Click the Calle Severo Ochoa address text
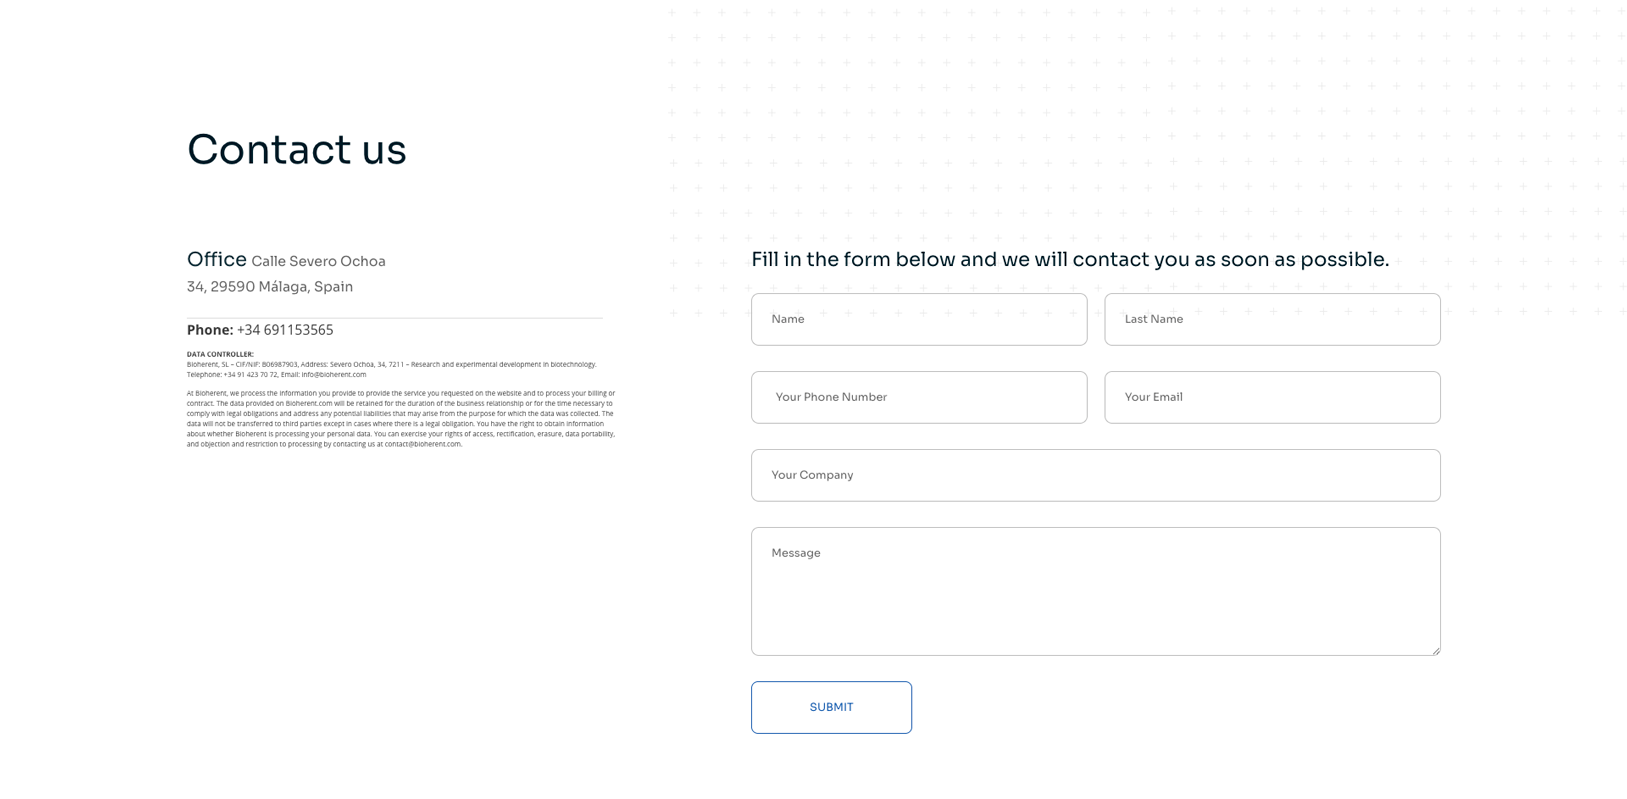This screenshot has height=799, width=1627. tap(318, 262)
